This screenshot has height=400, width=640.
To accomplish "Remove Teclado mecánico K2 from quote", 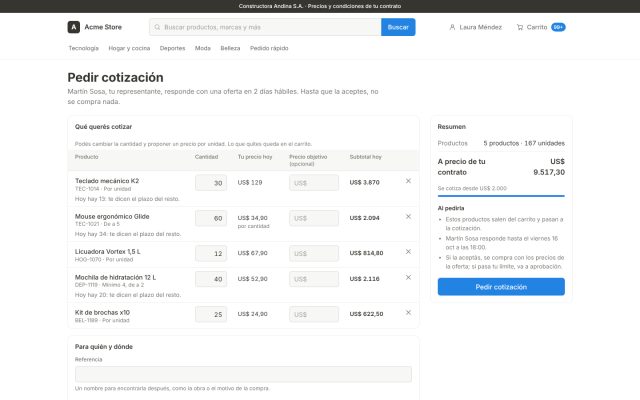I will tap(408, 181).
